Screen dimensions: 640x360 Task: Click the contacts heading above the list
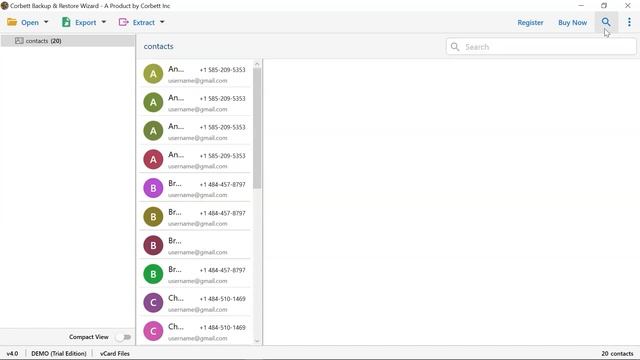click(158, 47)
